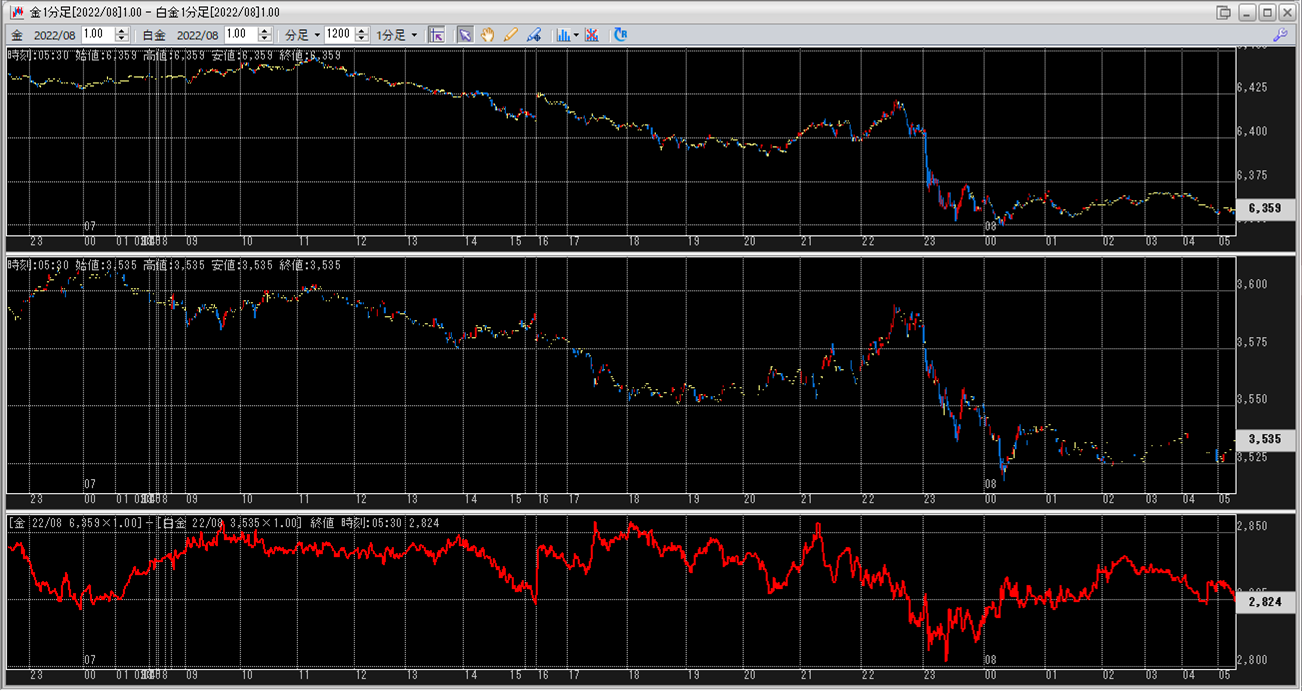
Task: Select the pencil drawing tool
Action: pos(511,34)
